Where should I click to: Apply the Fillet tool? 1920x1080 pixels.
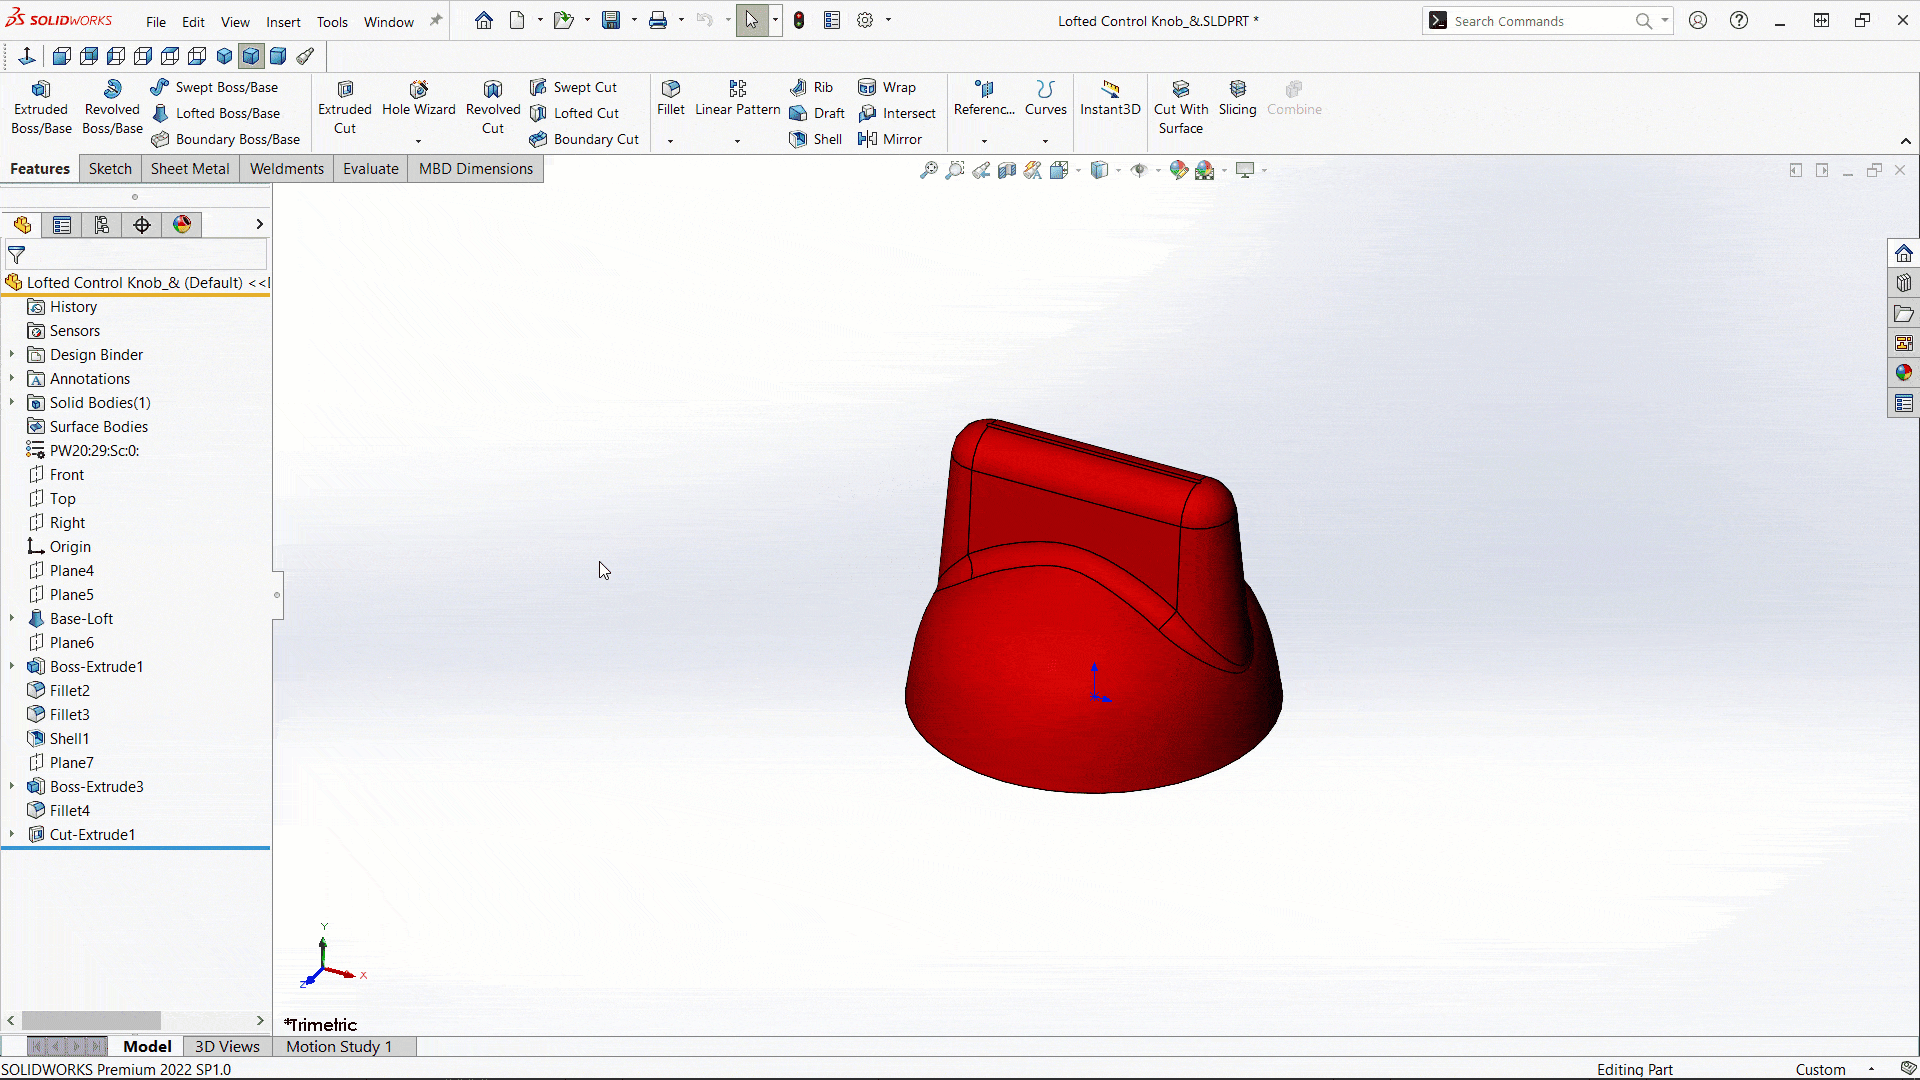(x=671, y=98)
